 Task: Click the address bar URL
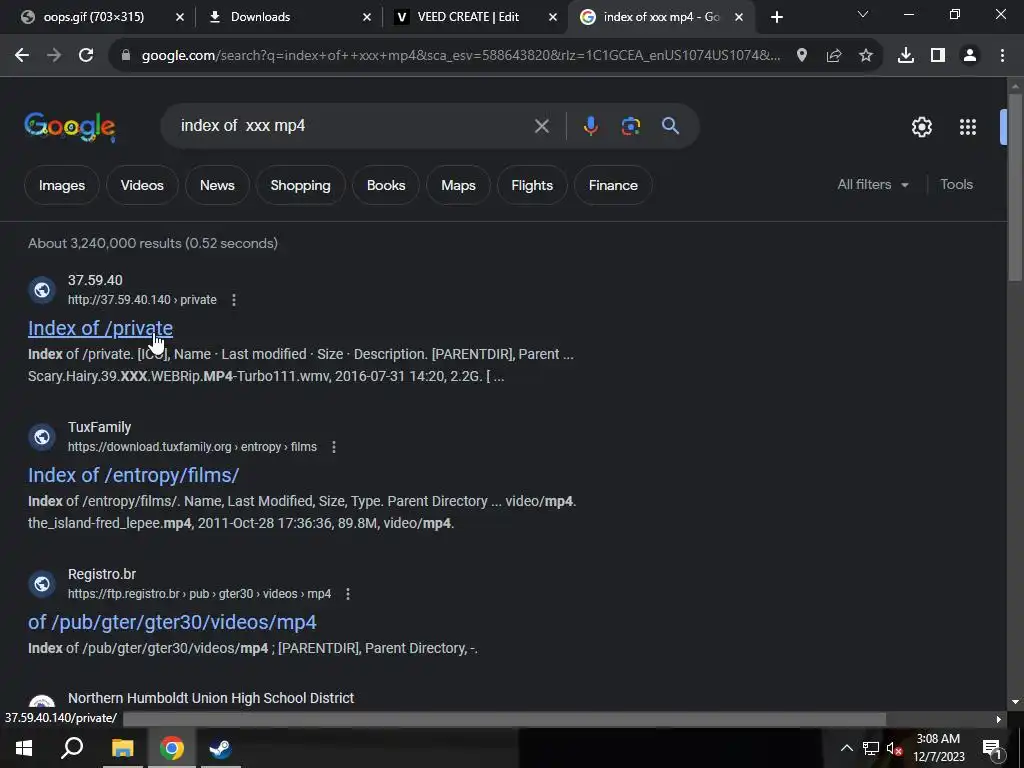point(460,56)
